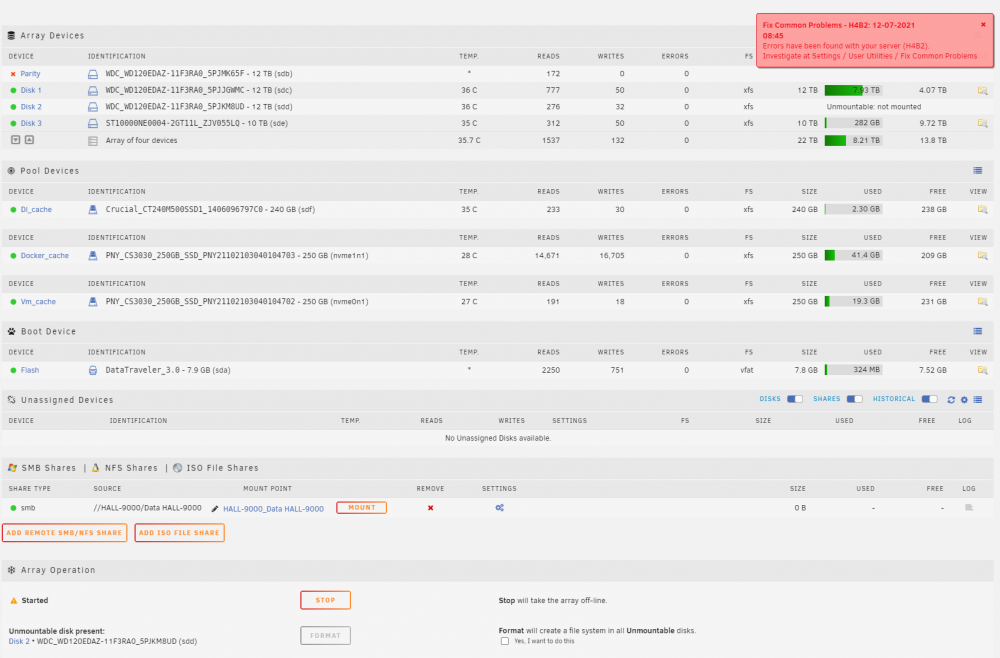This screenshot has height=658, width=1000.
Task: Open Disk 2 link under Unmountable disk present
Action: click(x=18, y=641)
